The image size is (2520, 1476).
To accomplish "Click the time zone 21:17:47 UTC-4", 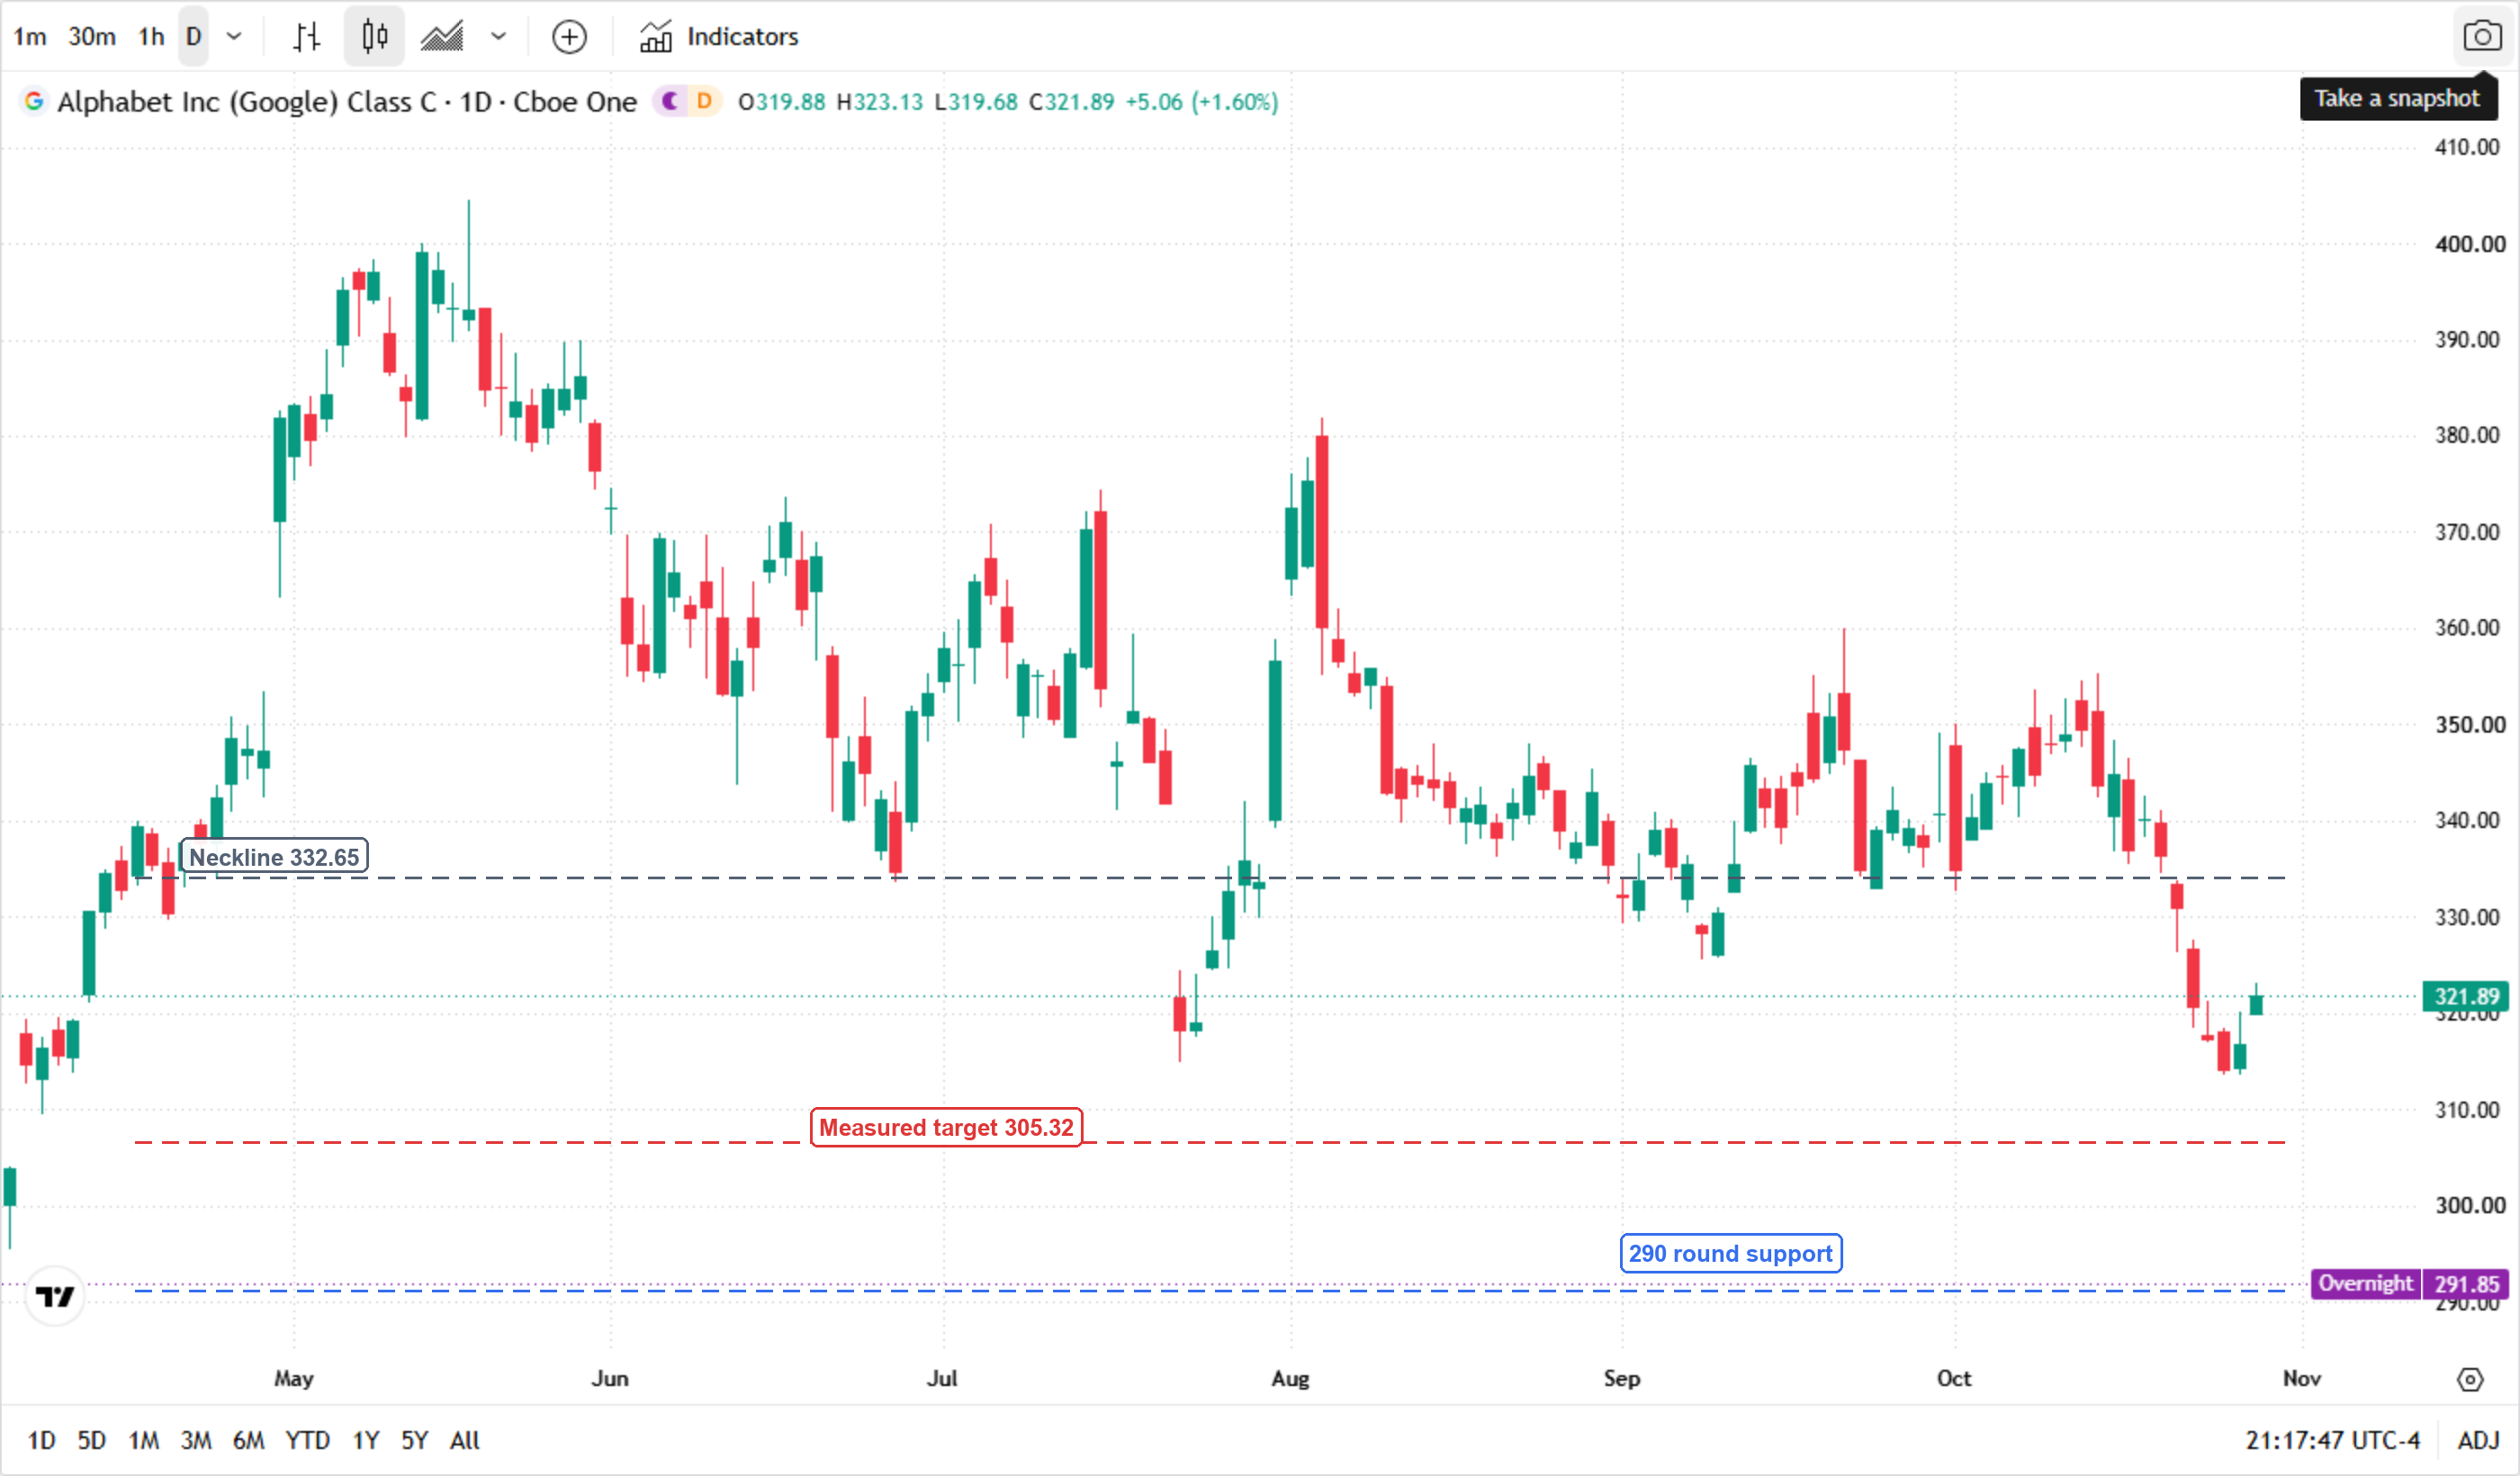I will (x=2333, y=1442).
